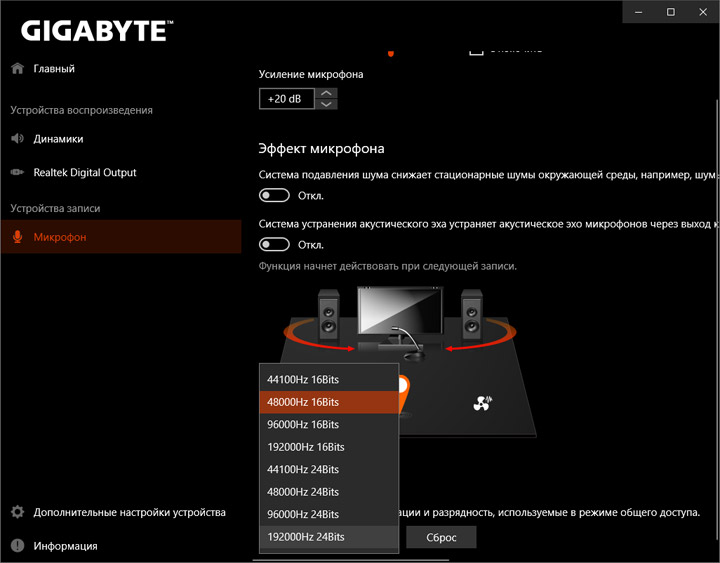Viewport: 720px width, 563px height.
Task: Choose 48000Hz 16Bits format
Action: click(x=329, y=402)
